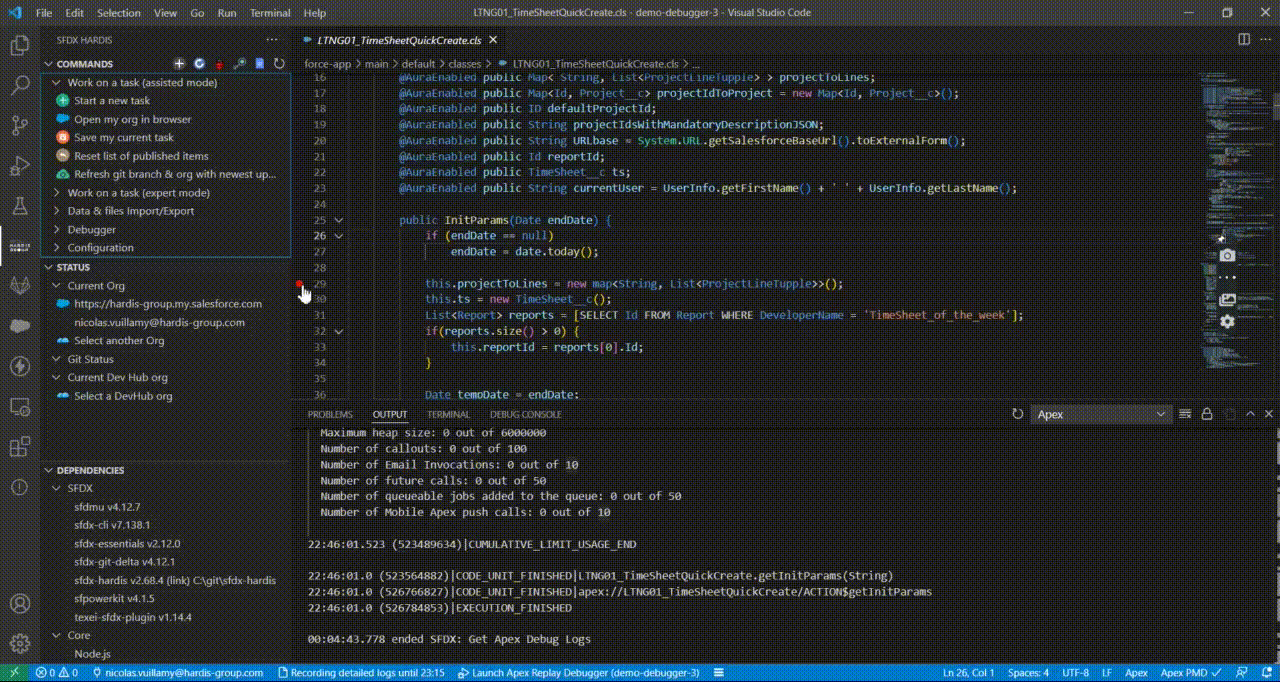
Task: Click Launch Apex Replay Debugger in status bar
Action: (x=578, y=673)
